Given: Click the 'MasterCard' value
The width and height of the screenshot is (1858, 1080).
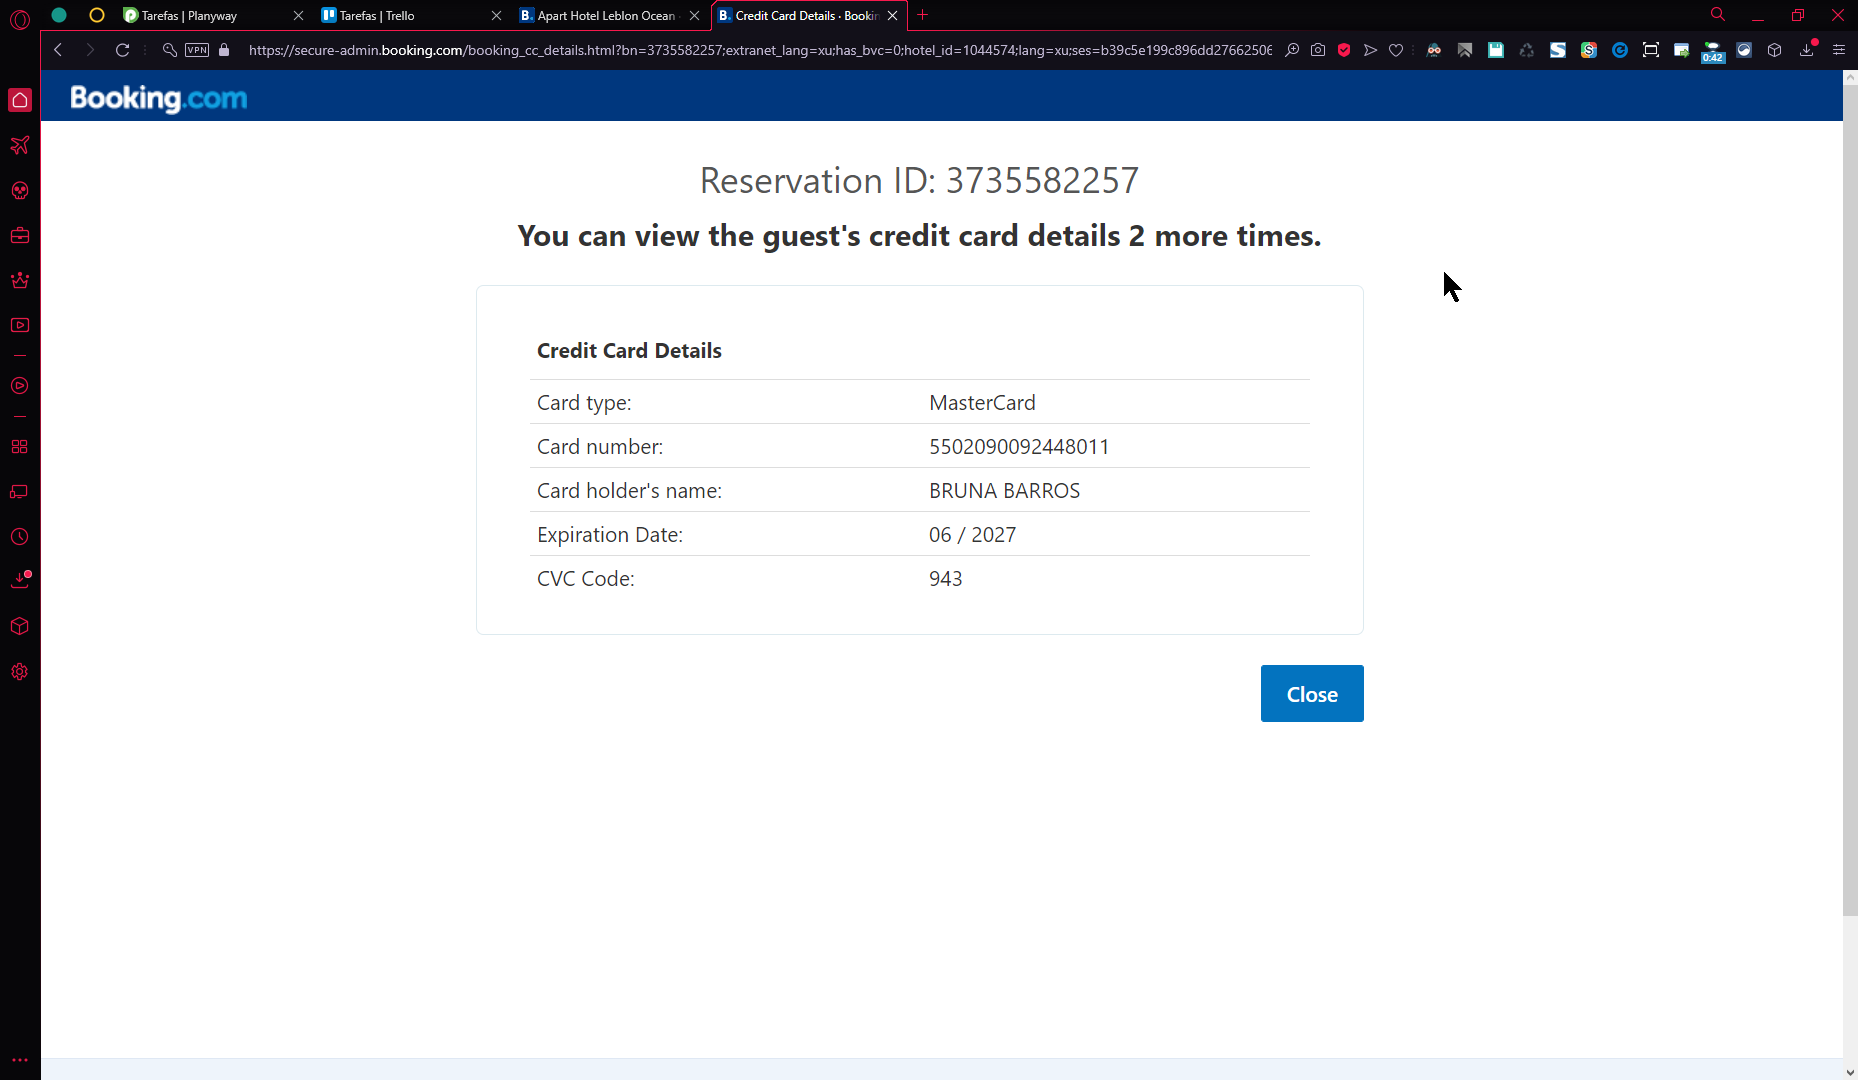Looking at the screenshot, I should tap(982, 403).
